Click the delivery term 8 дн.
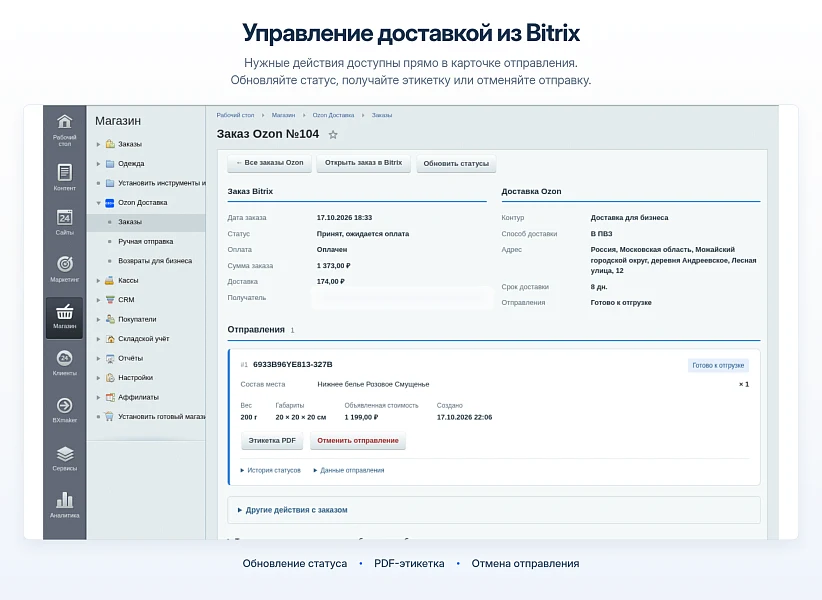Screen dimensions: 822x600 point(599,287)
